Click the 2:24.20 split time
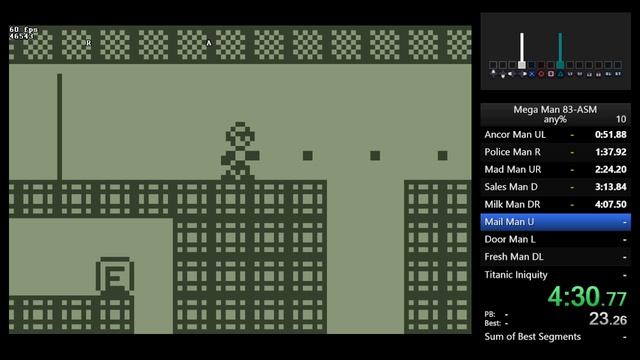Screen dimensions: 640x360 click(x=611, y=169)
